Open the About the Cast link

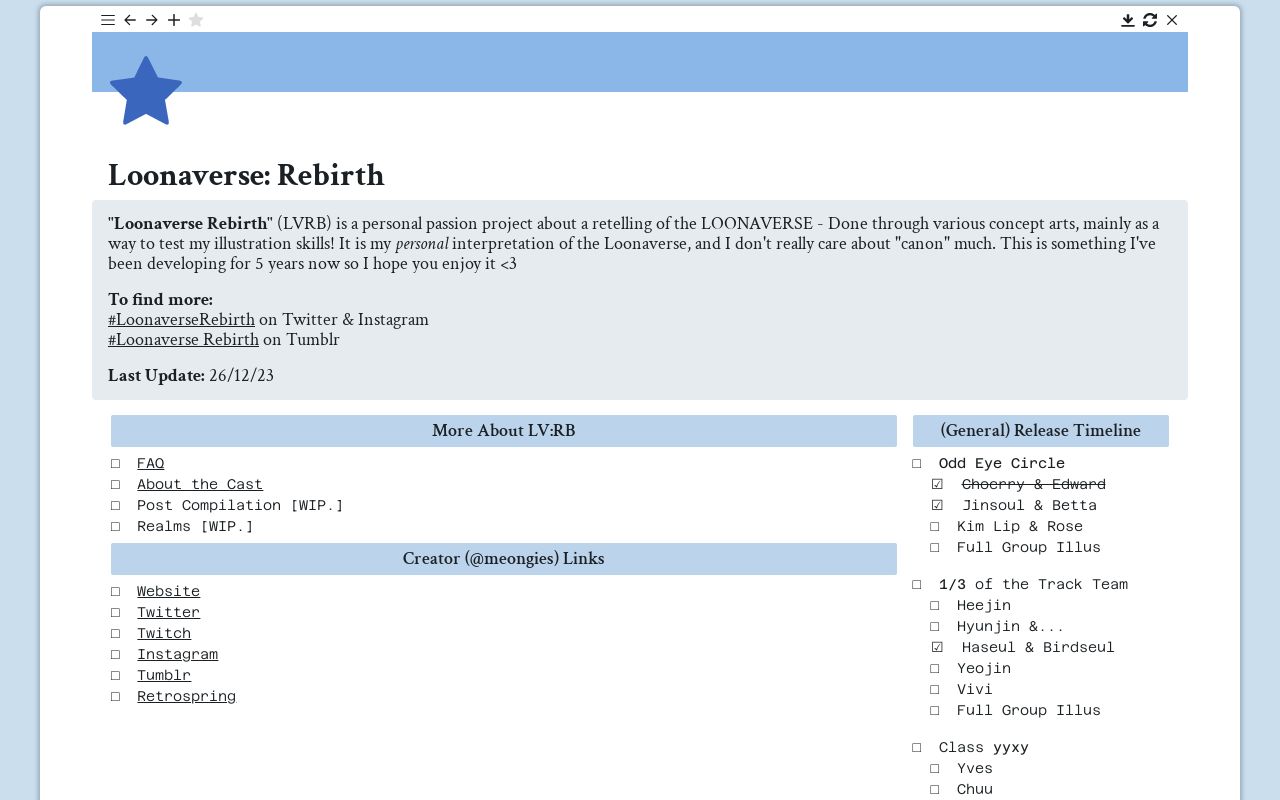[x=199, y=484]
